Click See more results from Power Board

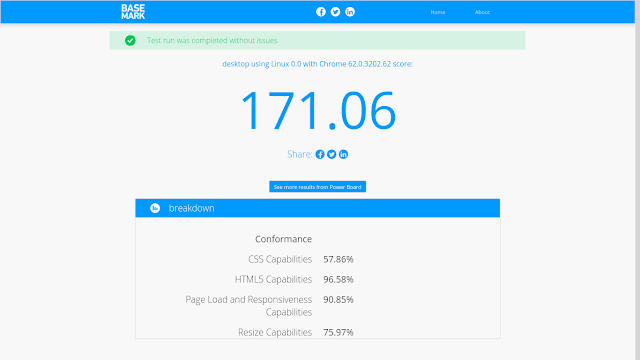pos(318,187)
